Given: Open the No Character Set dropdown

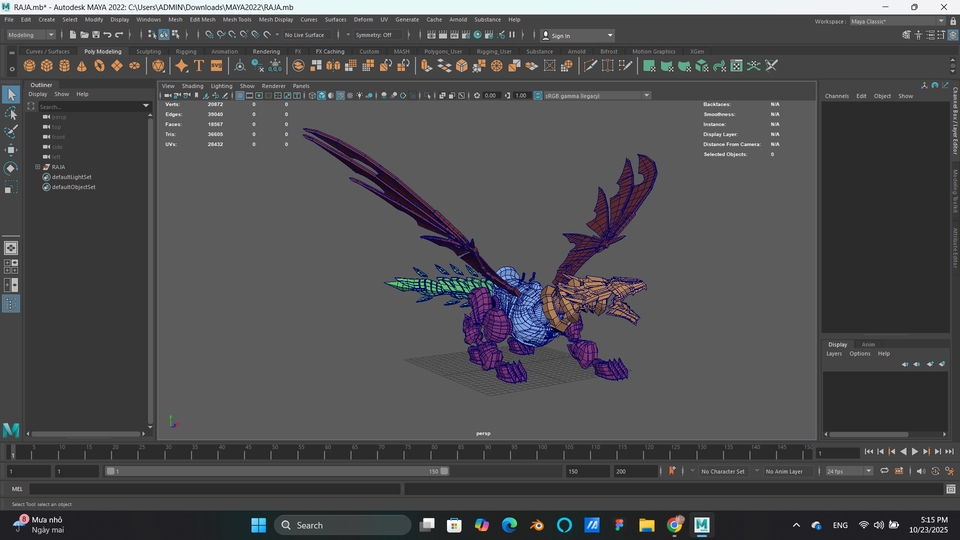Looking at the screenshot, I should (x=722, y=471).
